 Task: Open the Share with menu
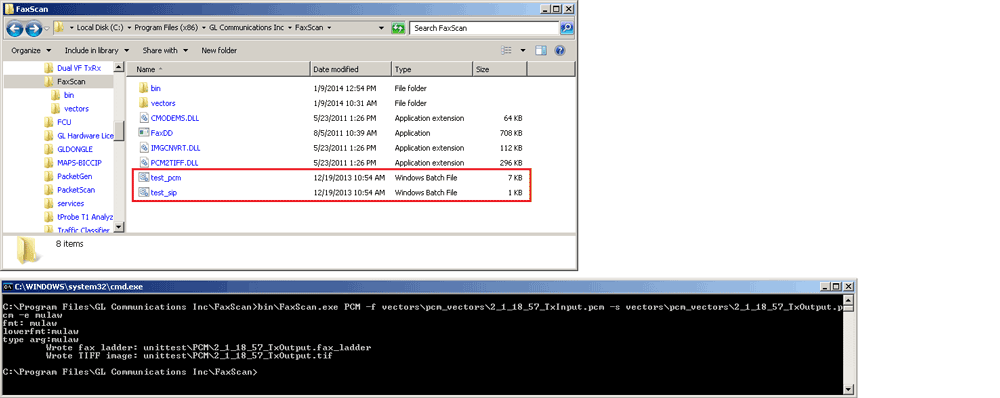click(165, 50)
